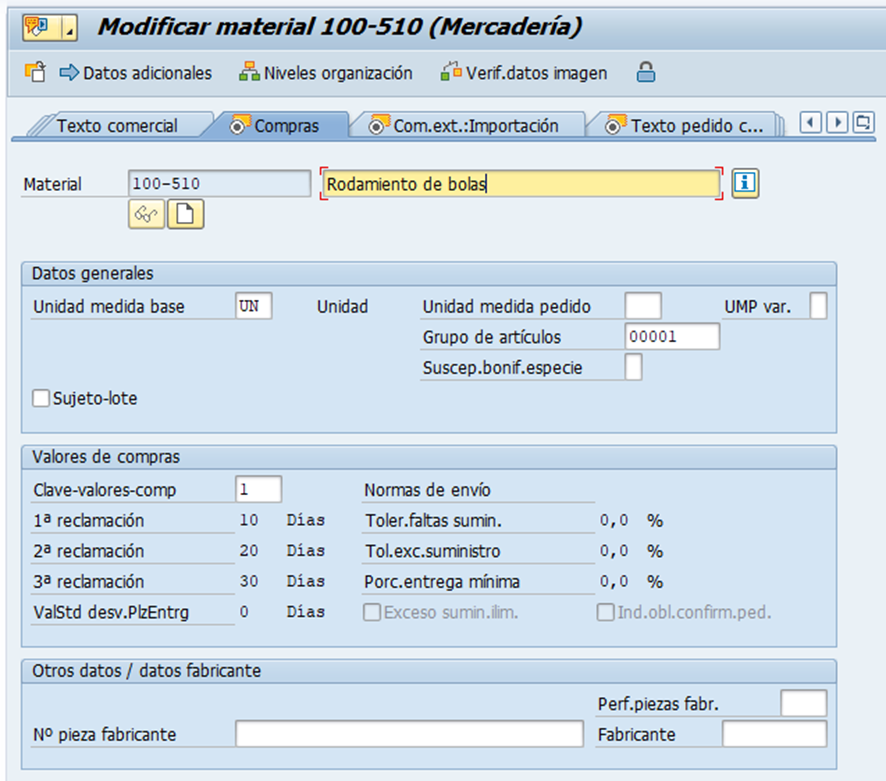The width and height of the screenshot is (886, 781).
Task: Click the 3ª reclamación value 30
Action: pyautogui.click(x=249, y=581)
